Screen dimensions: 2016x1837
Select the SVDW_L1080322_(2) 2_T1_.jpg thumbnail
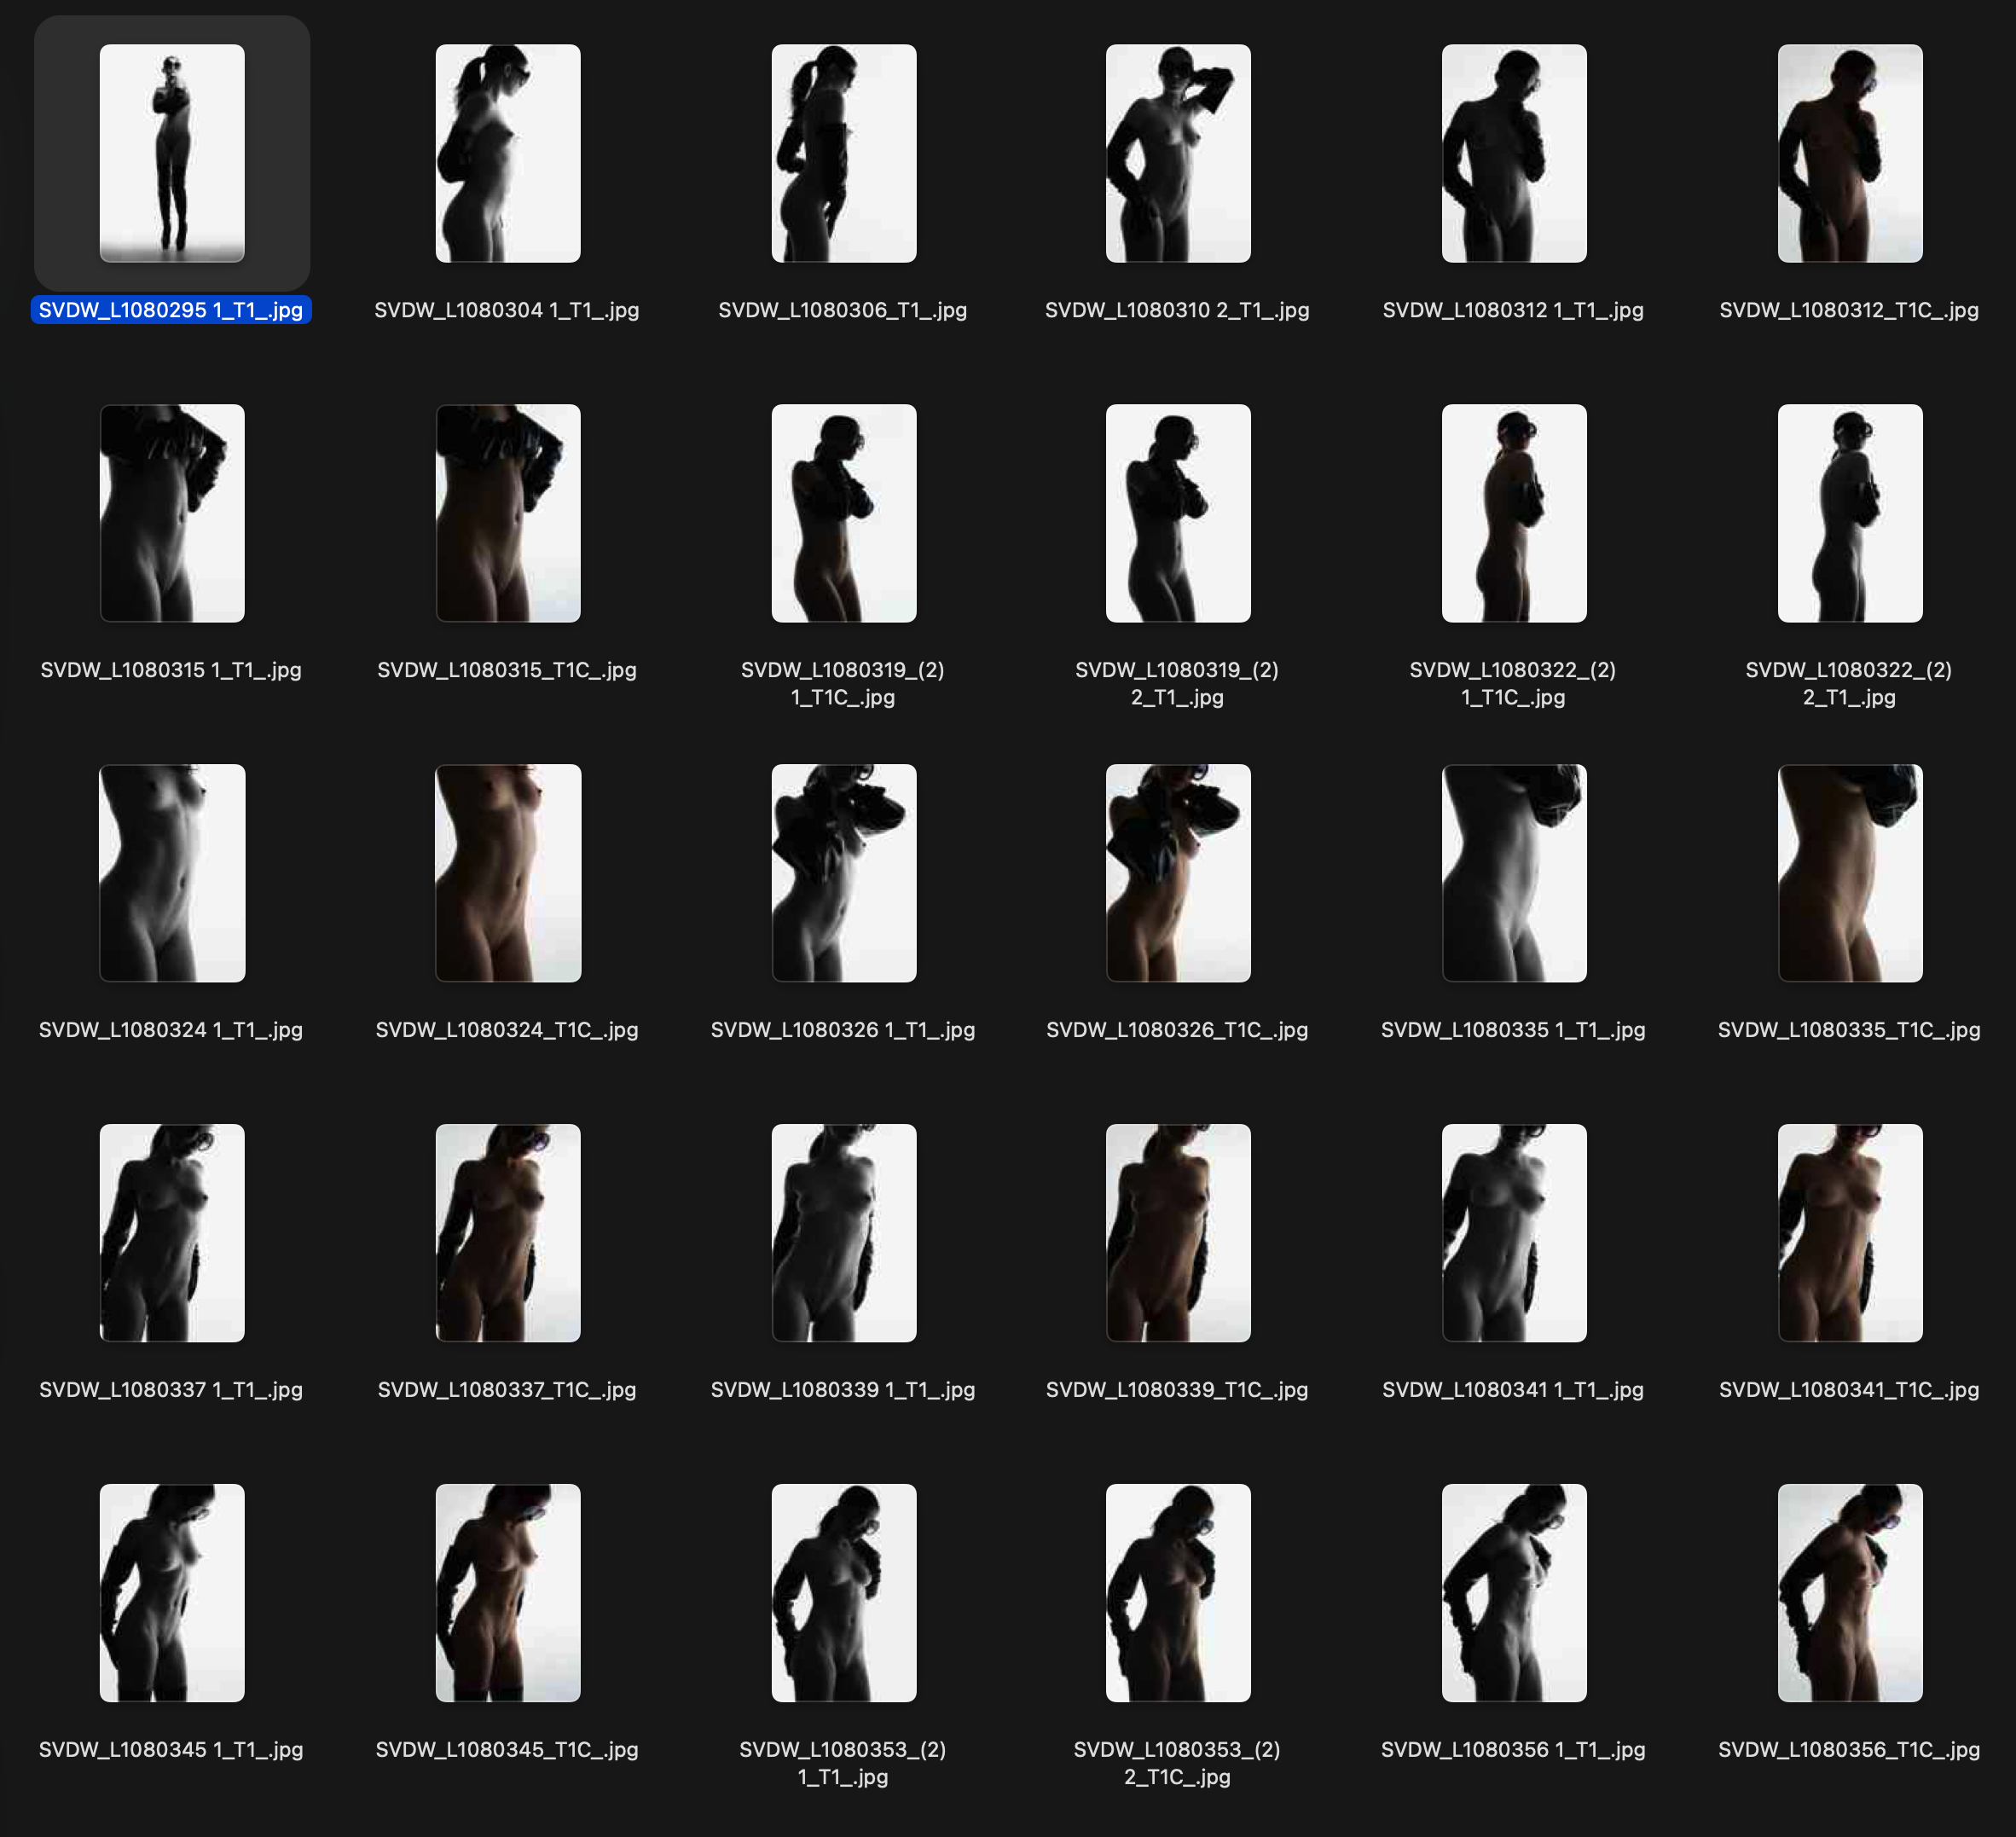[1850, 510]
